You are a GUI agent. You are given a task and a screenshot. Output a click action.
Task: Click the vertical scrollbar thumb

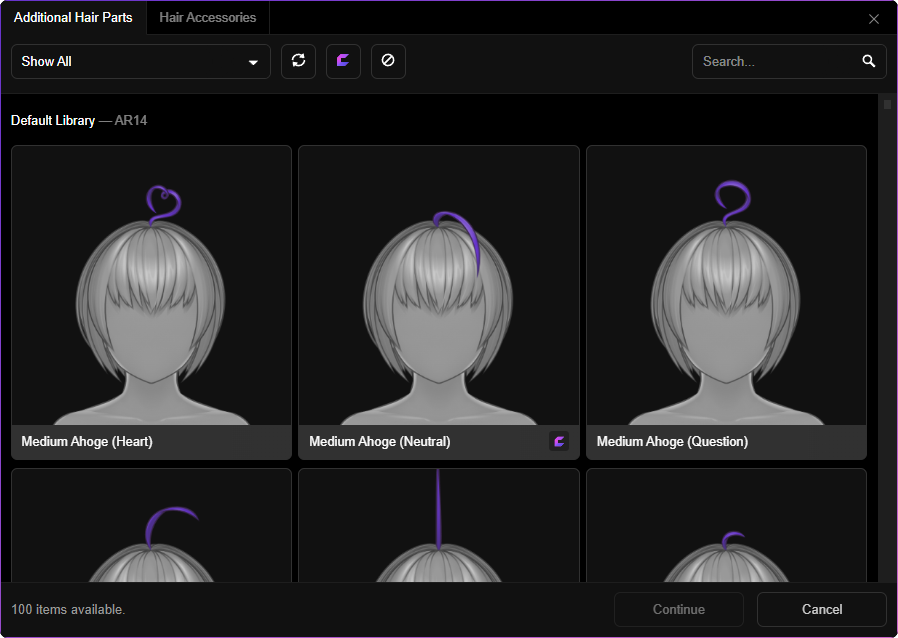pos(887,104)
